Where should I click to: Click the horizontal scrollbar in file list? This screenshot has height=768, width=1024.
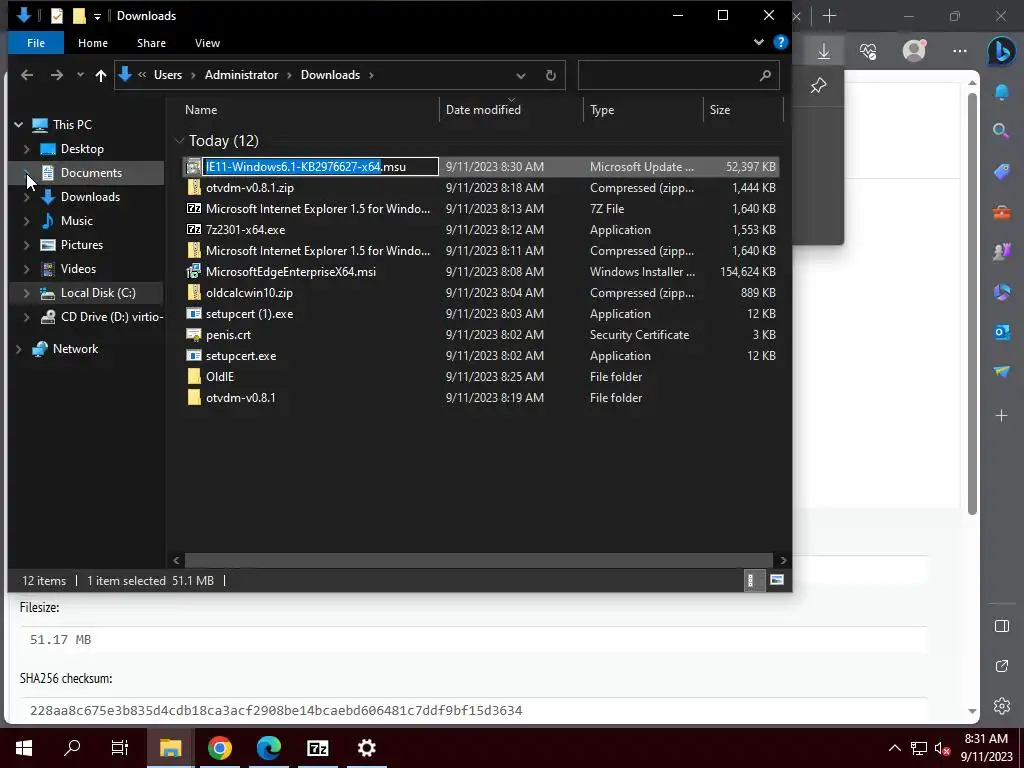pos(479,560)
